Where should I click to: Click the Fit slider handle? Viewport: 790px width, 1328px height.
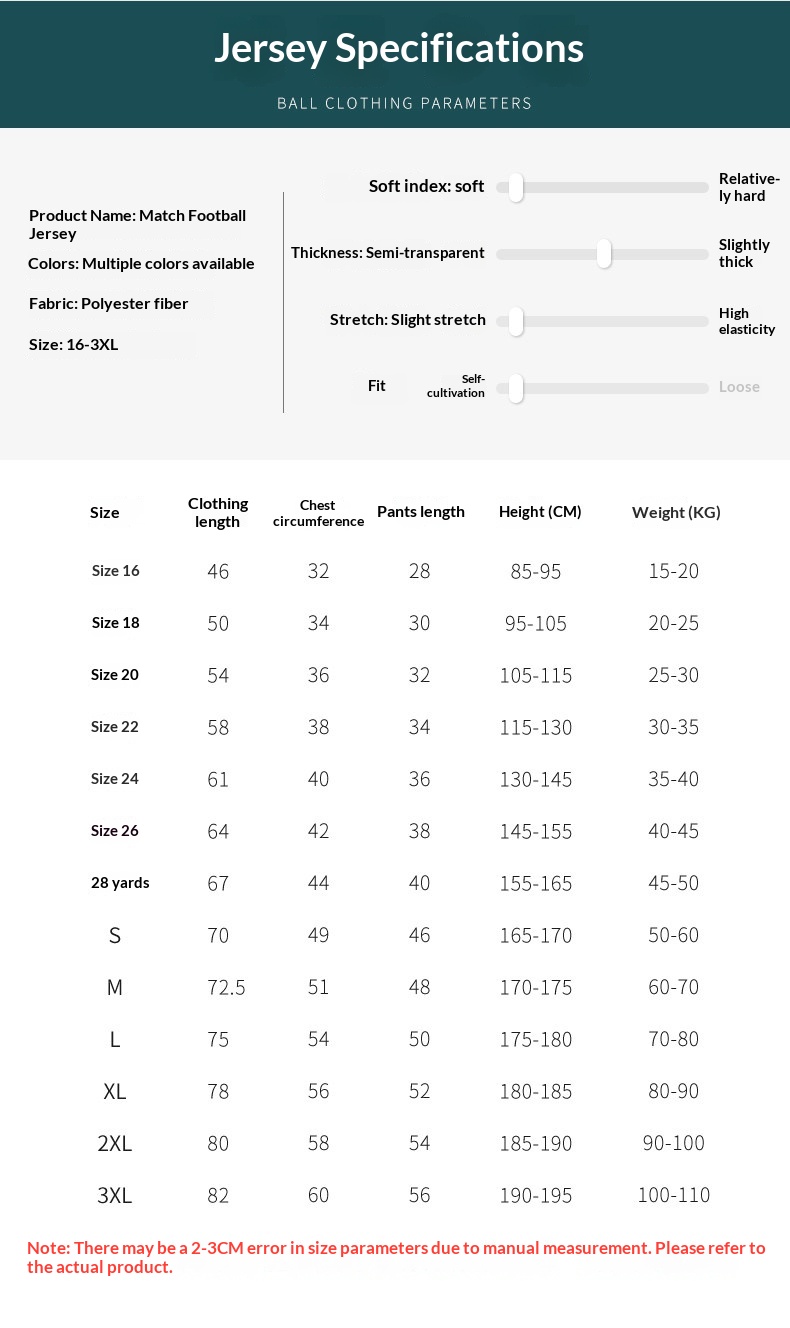click(x=516, y=388)
